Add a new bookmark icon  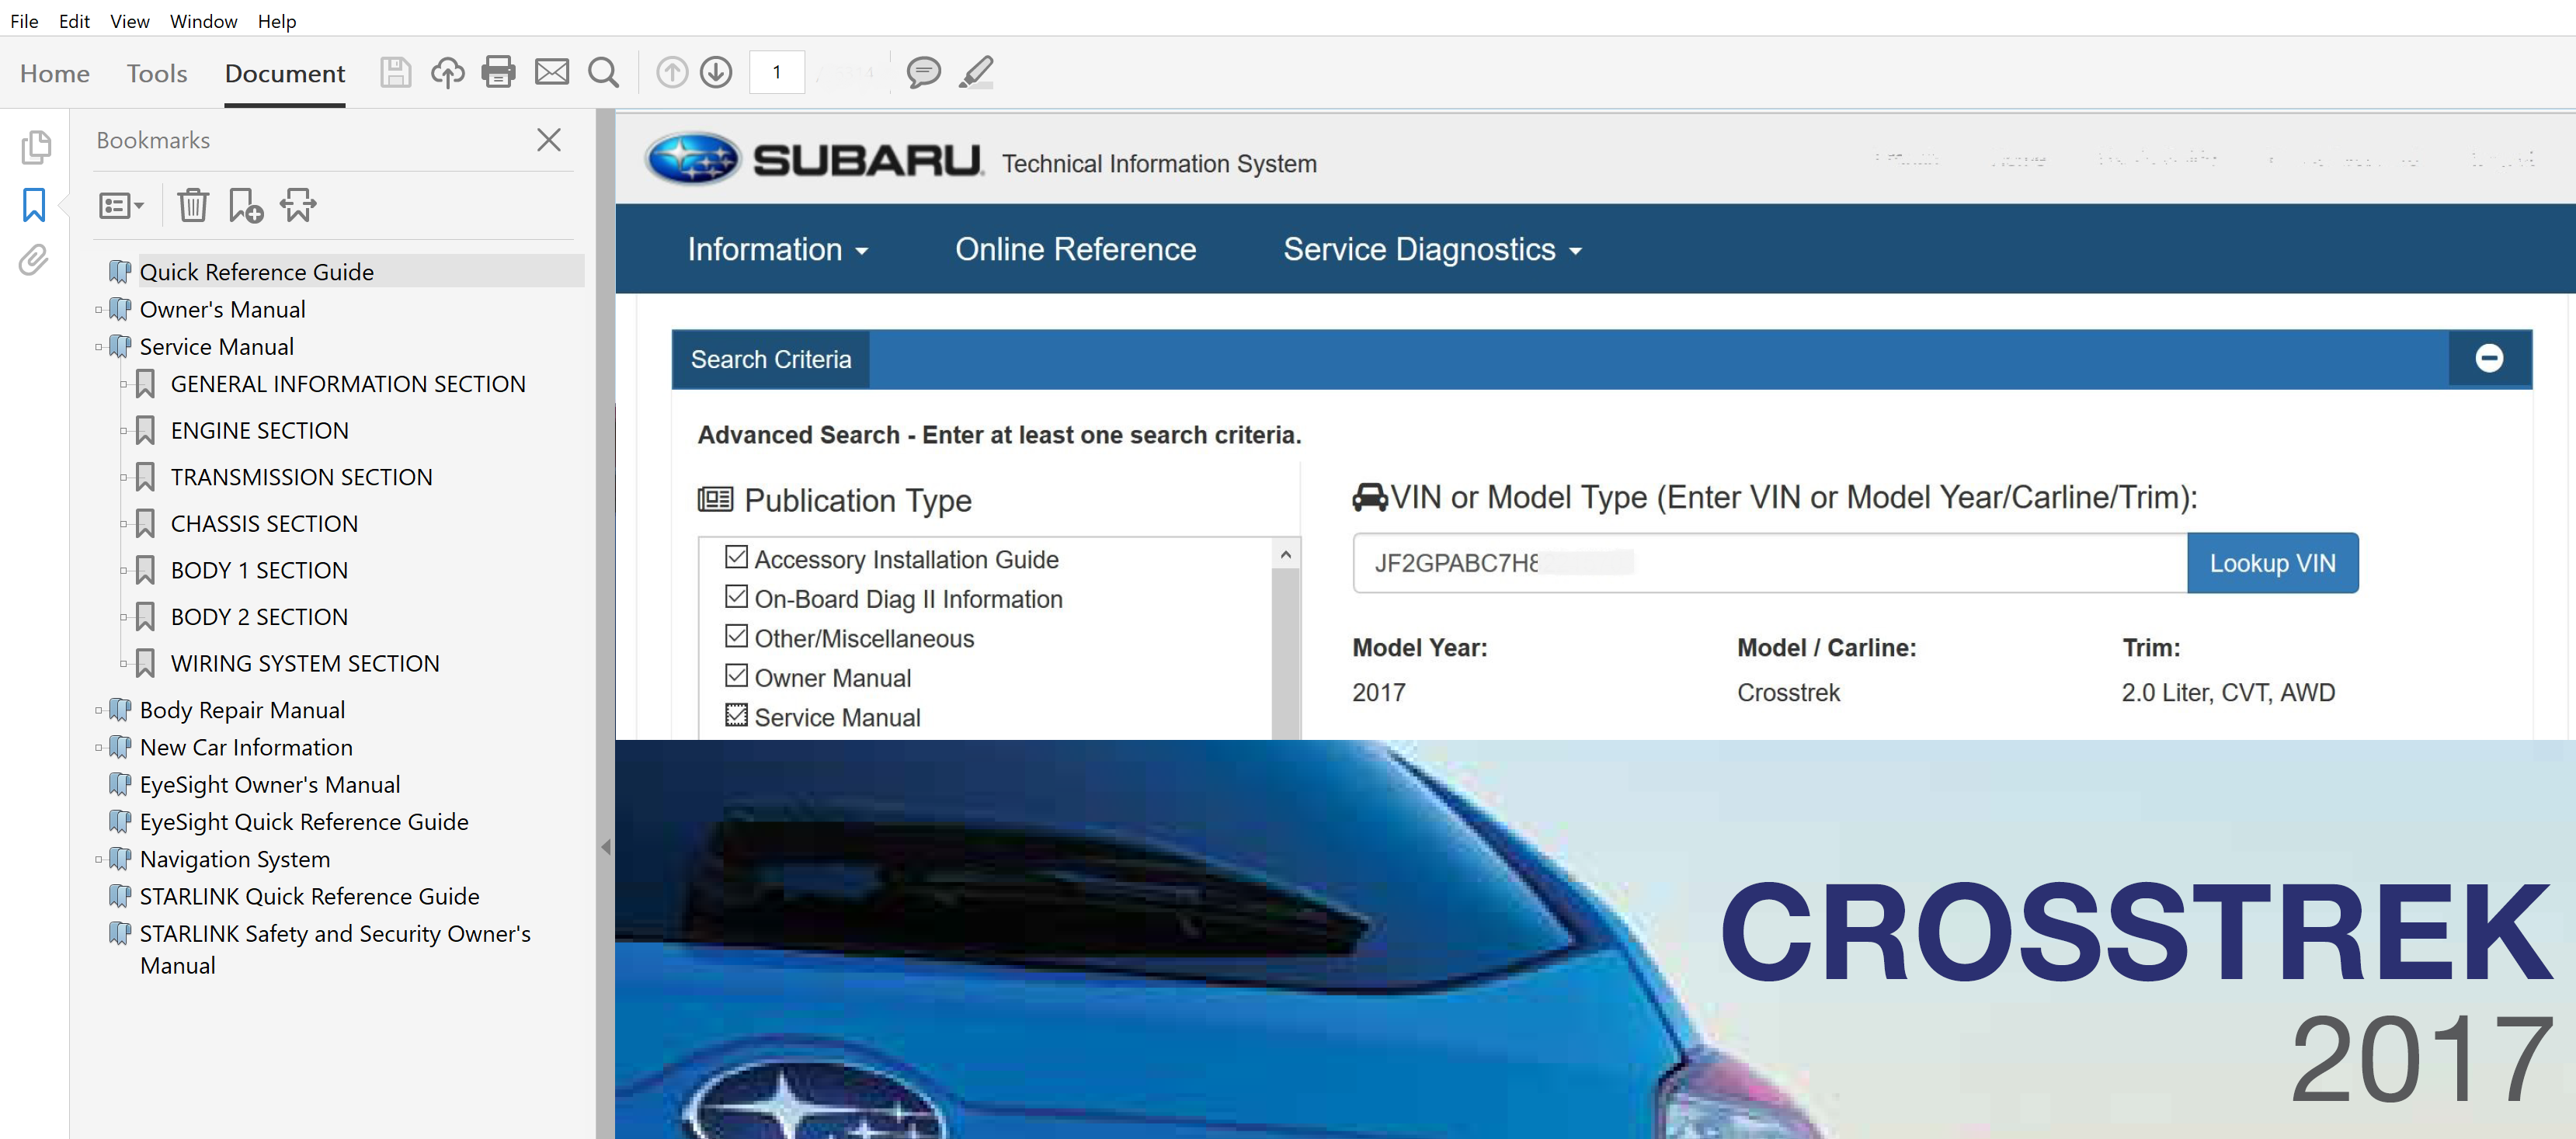pos(245,205)
